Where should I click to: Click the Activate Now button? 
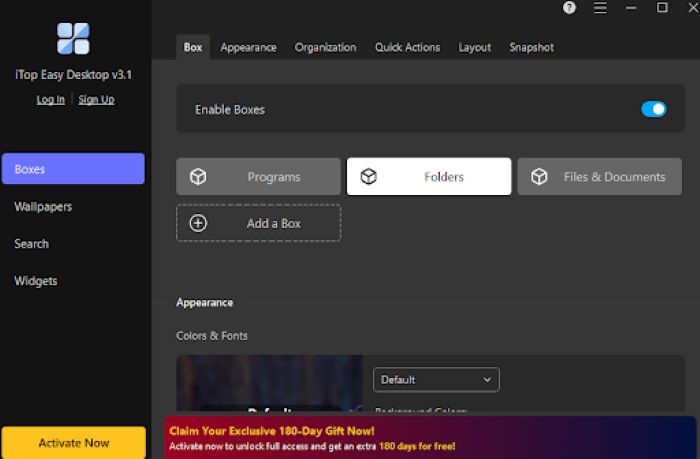point(74,442)
